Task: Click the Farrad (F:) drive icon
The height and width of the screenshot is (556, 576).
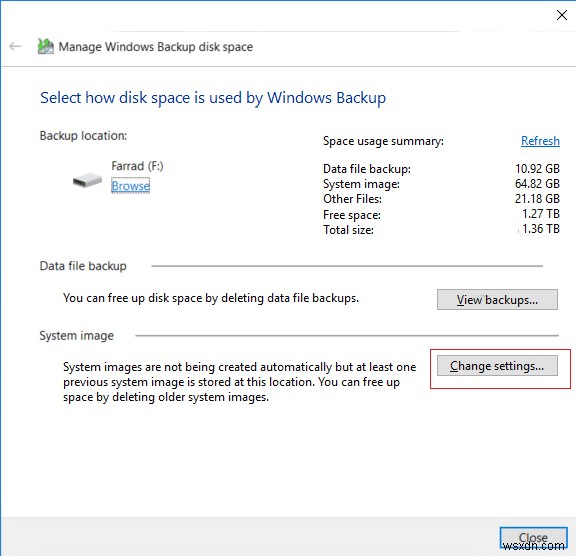Action: coord(87,180)
